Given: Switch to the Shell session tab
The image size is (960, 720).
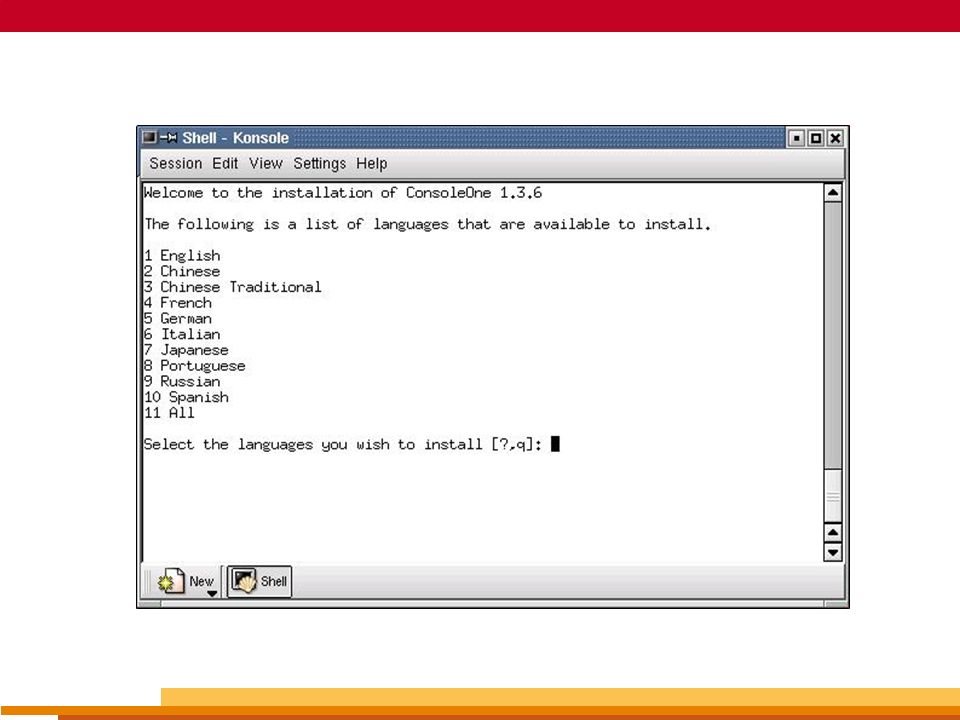Looking at the screenshot, I should 260,581.
